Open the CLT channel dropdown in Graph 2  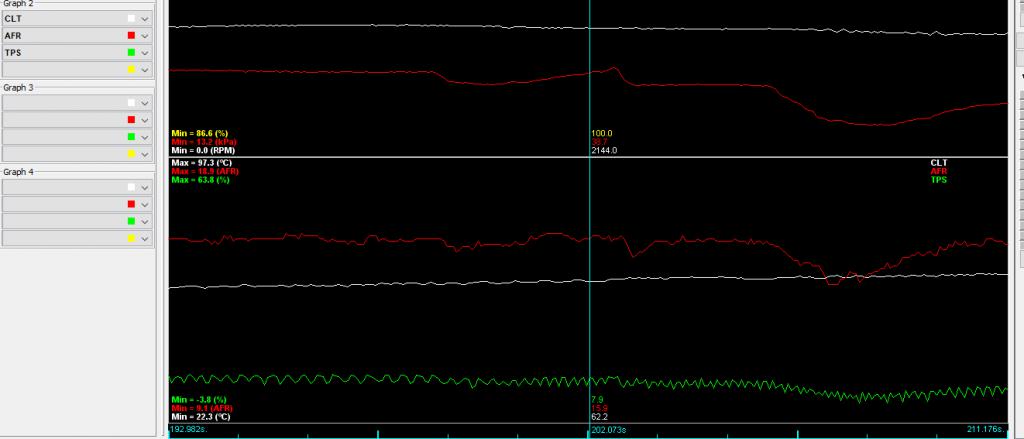[x=145, y=19]
